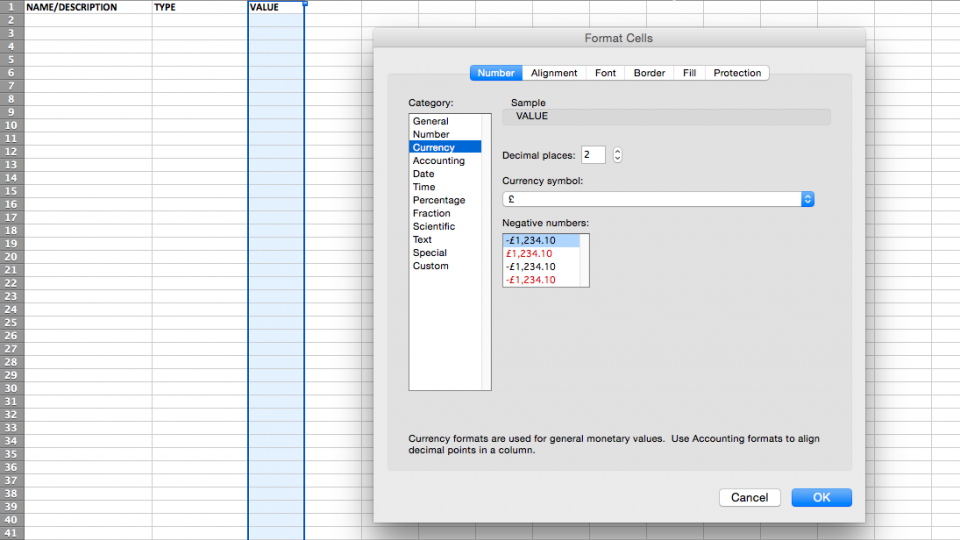Click the TYPE header cell

[200, 7]
